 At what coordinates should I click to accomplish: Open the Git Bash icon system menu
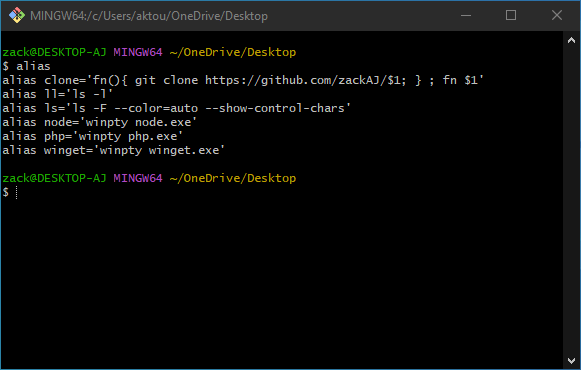point(17,16)
